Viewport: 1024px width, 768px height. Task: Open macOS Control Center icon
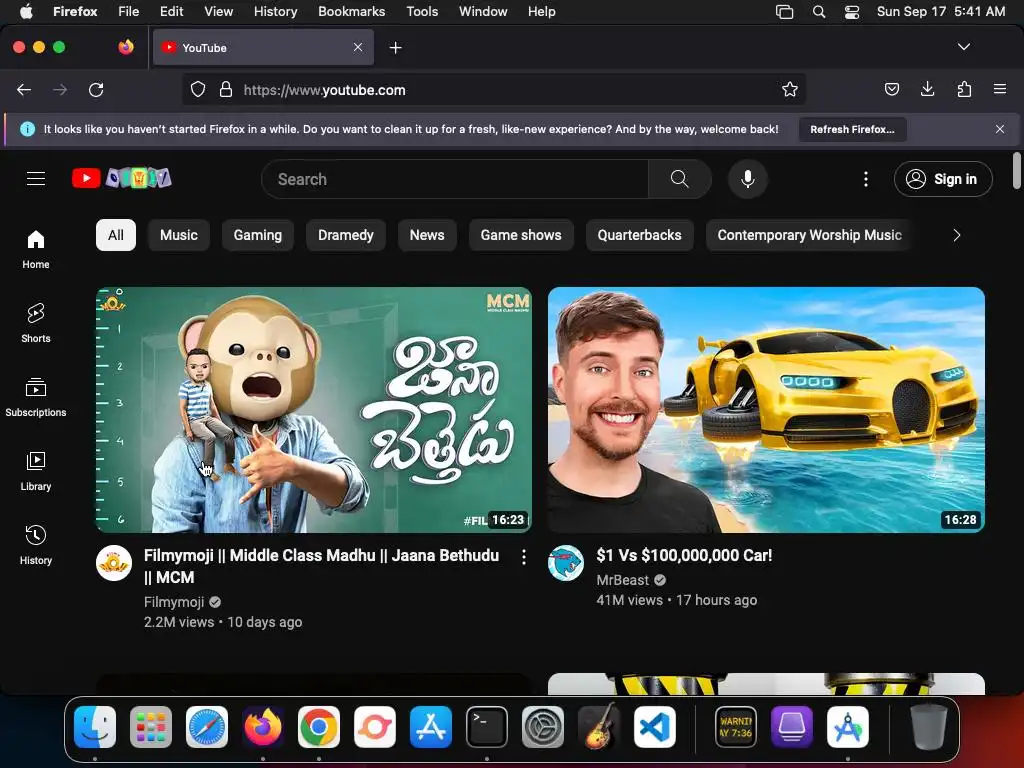click(x=852, y=12)
